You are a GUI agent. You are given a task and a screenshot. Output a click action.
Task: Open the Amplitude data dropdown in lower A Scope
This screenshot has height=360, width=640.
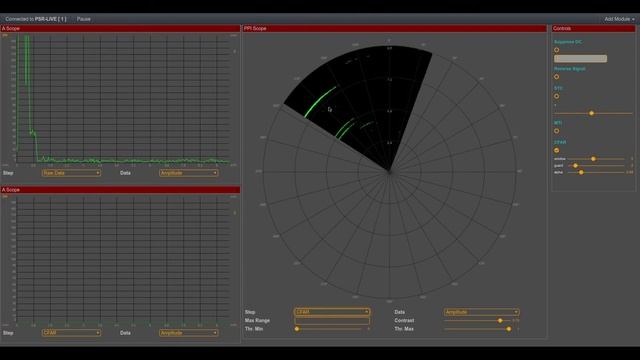(189, 333)
